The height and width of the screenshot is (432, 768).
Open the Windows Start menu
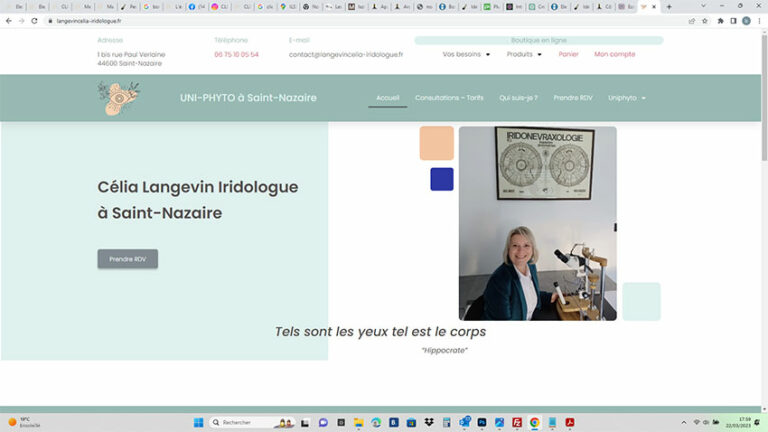pyautogui.click(x=198, y=422)
